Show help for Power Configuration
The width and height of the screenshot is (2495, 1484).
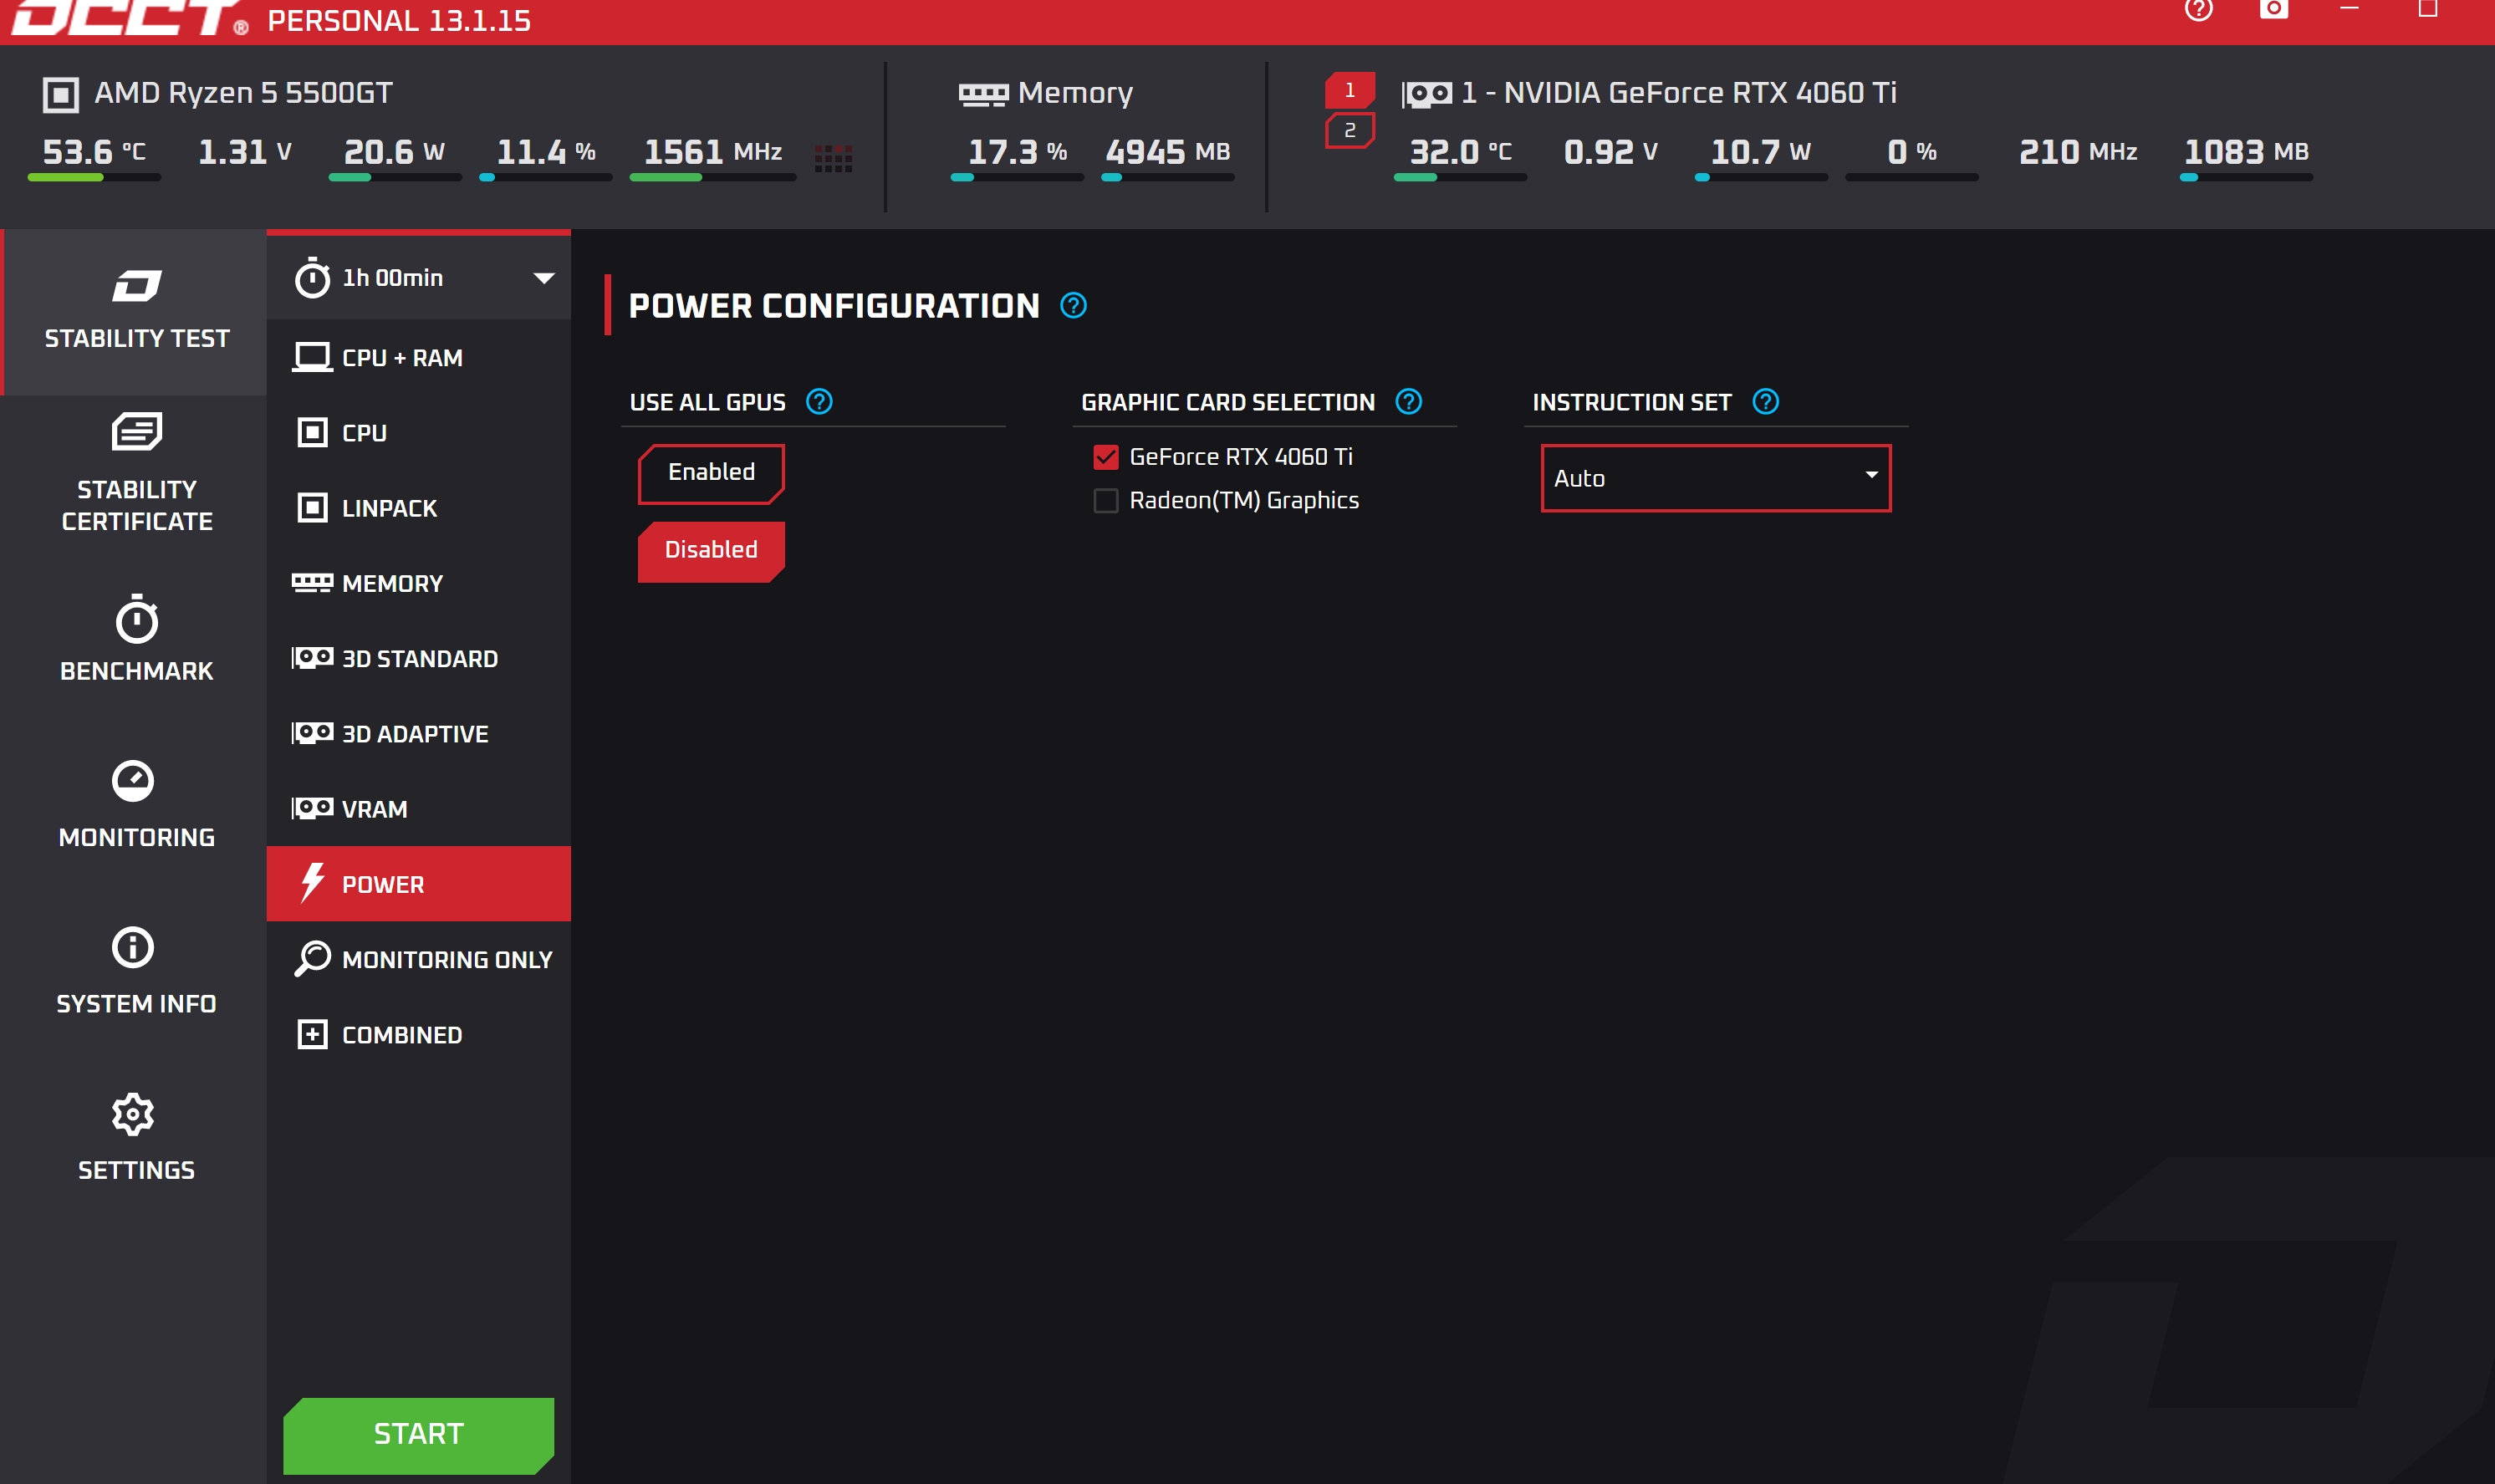[x=1073, y=305]
